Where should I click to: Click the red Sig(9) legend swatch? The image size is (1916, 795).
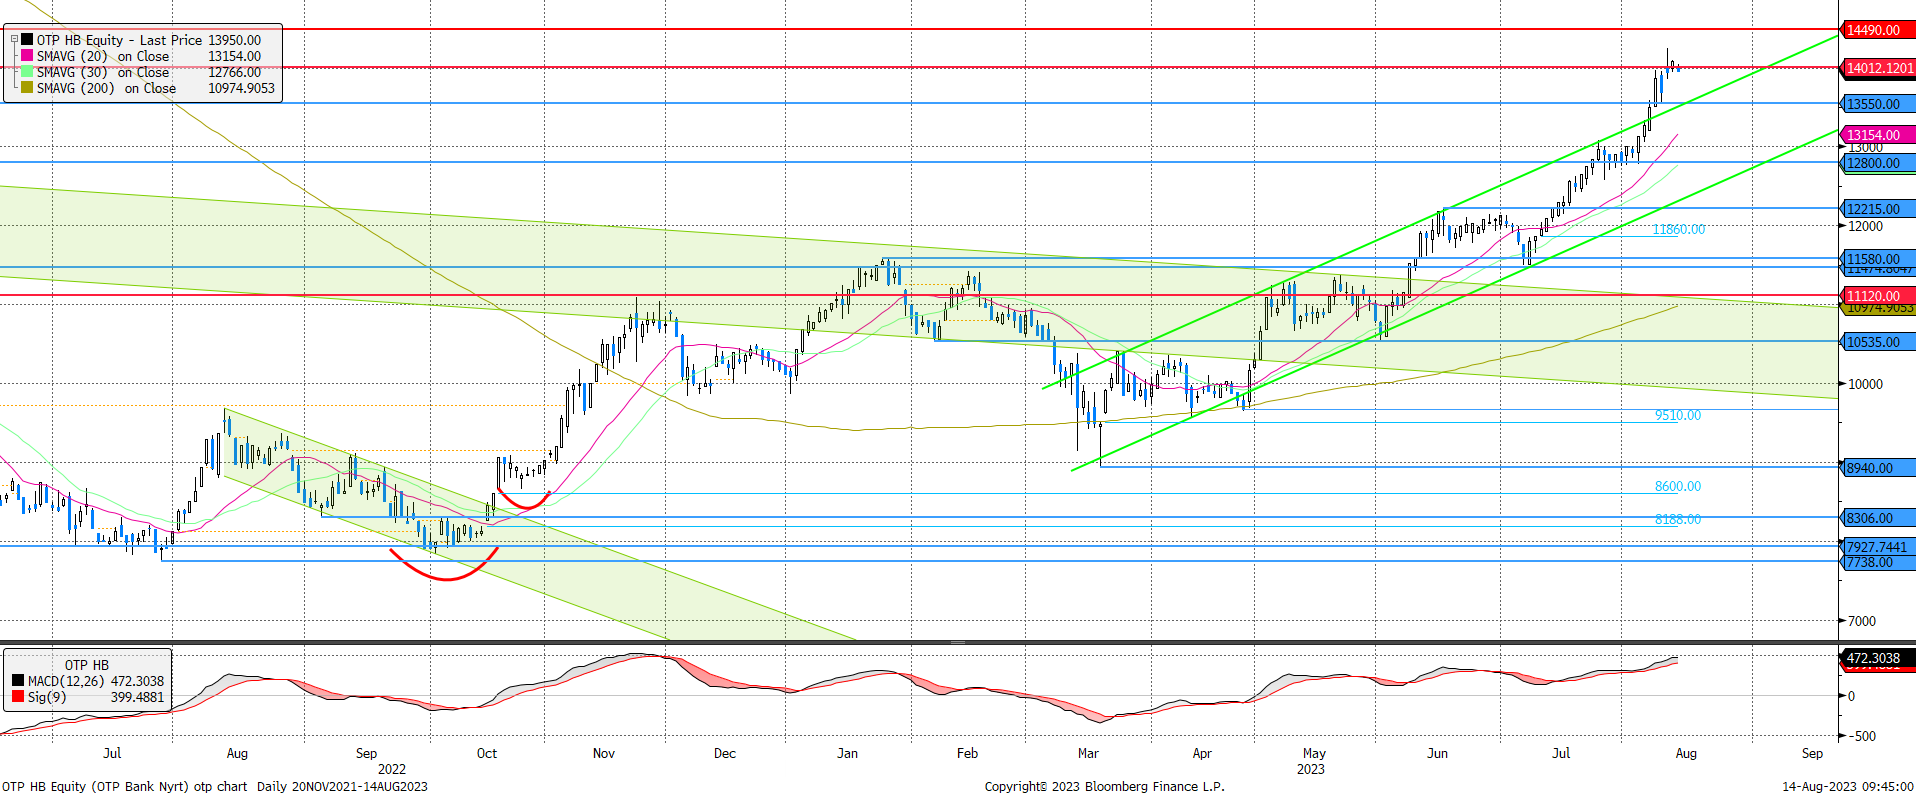[x=18, y=697]
